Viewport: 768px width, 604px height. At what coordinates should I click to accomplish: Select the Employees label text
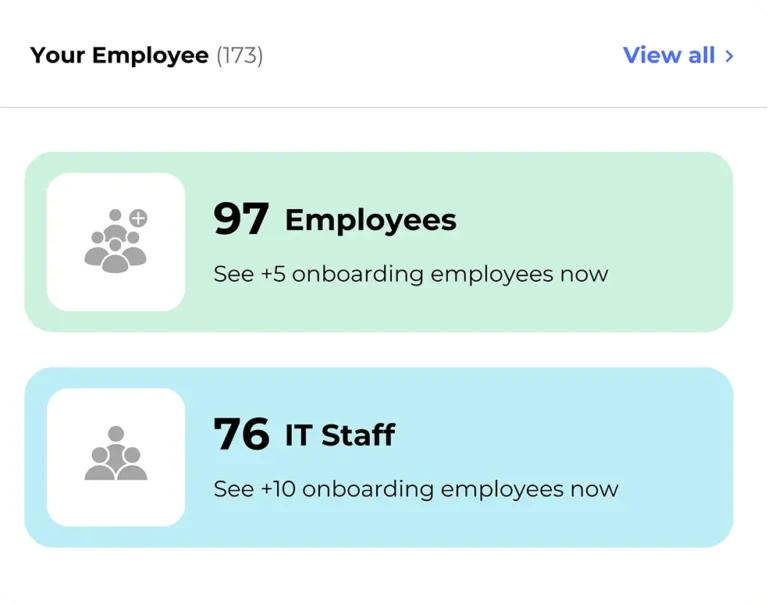[371, 220]
